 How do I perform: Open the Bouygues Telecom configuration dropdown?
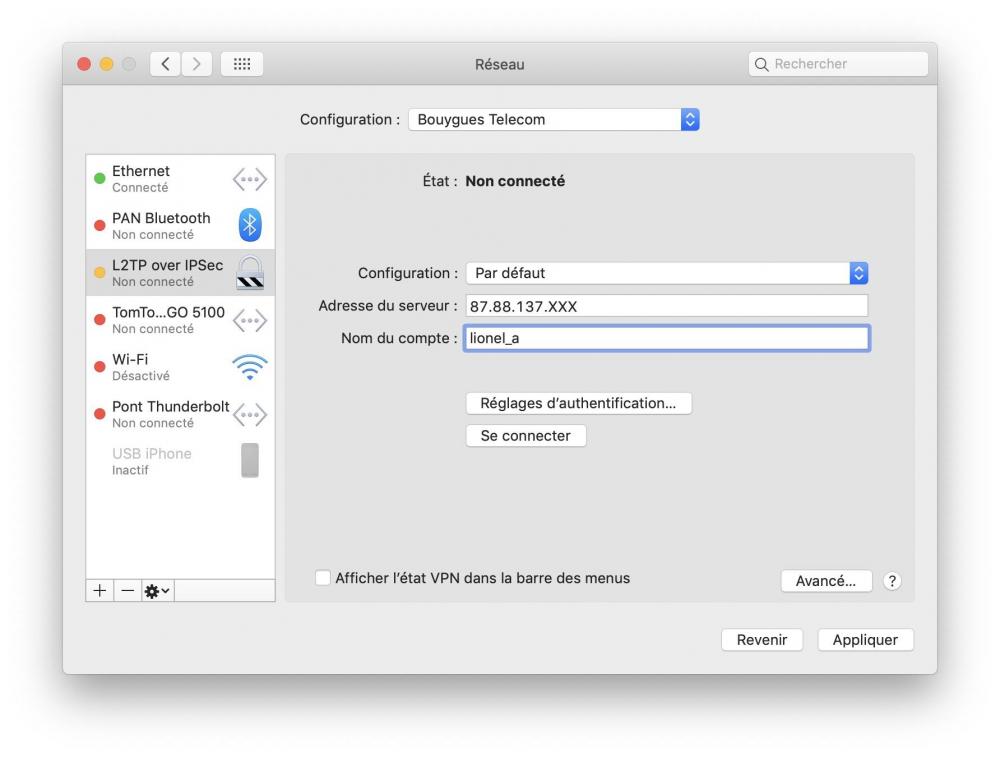(554, 119)
